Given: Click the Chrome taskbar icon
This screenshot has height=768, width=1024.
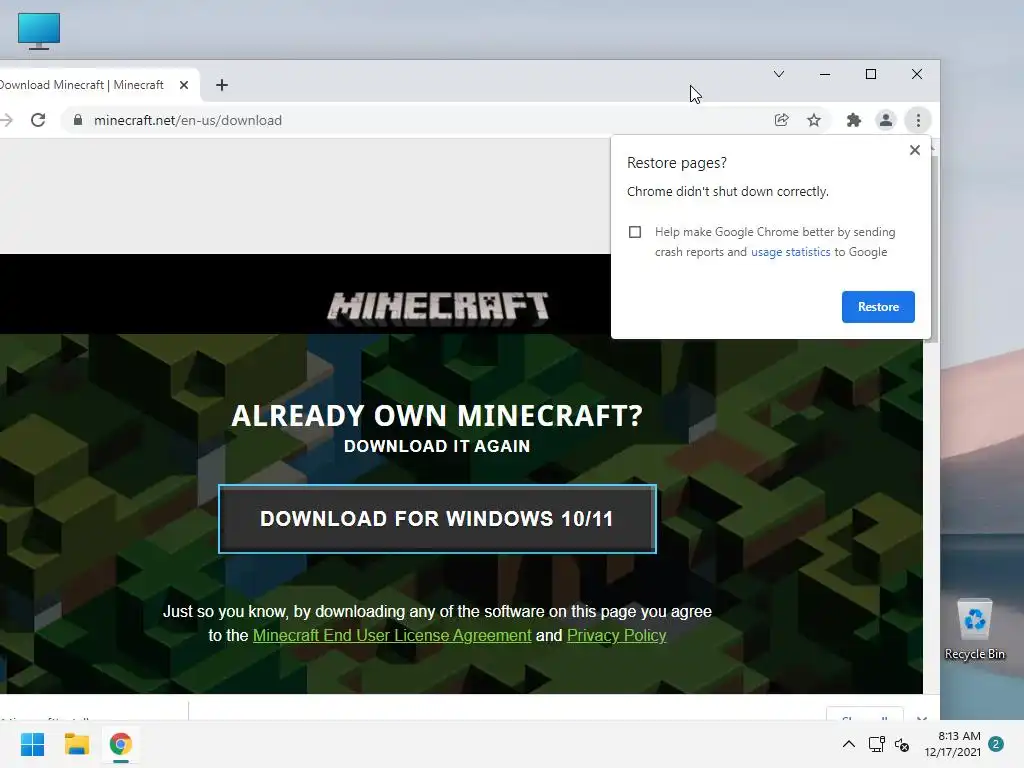Looking at the screenshot, I should pos(121,744).
